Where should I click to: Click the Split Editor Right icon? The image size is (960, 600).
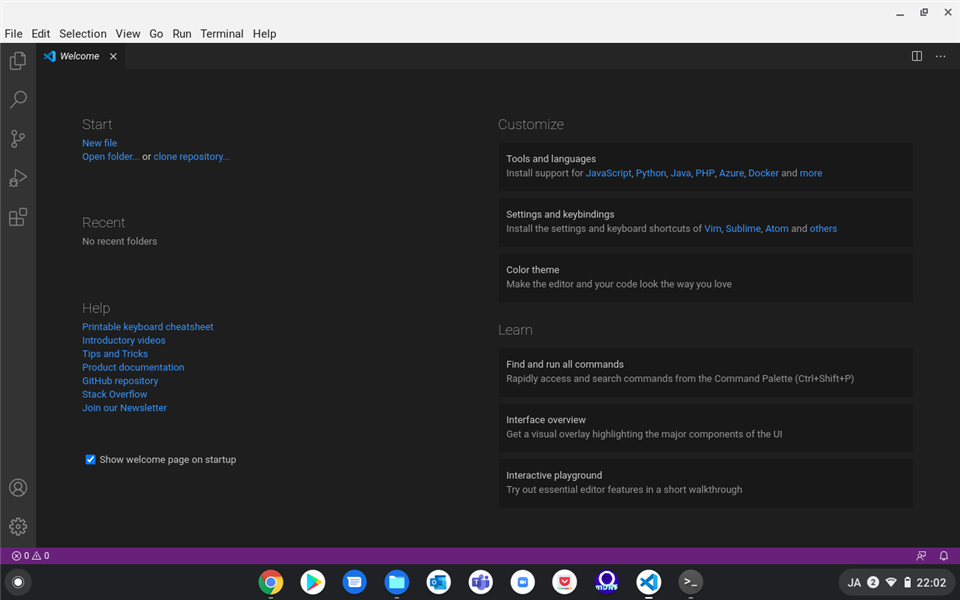point(917,56)
